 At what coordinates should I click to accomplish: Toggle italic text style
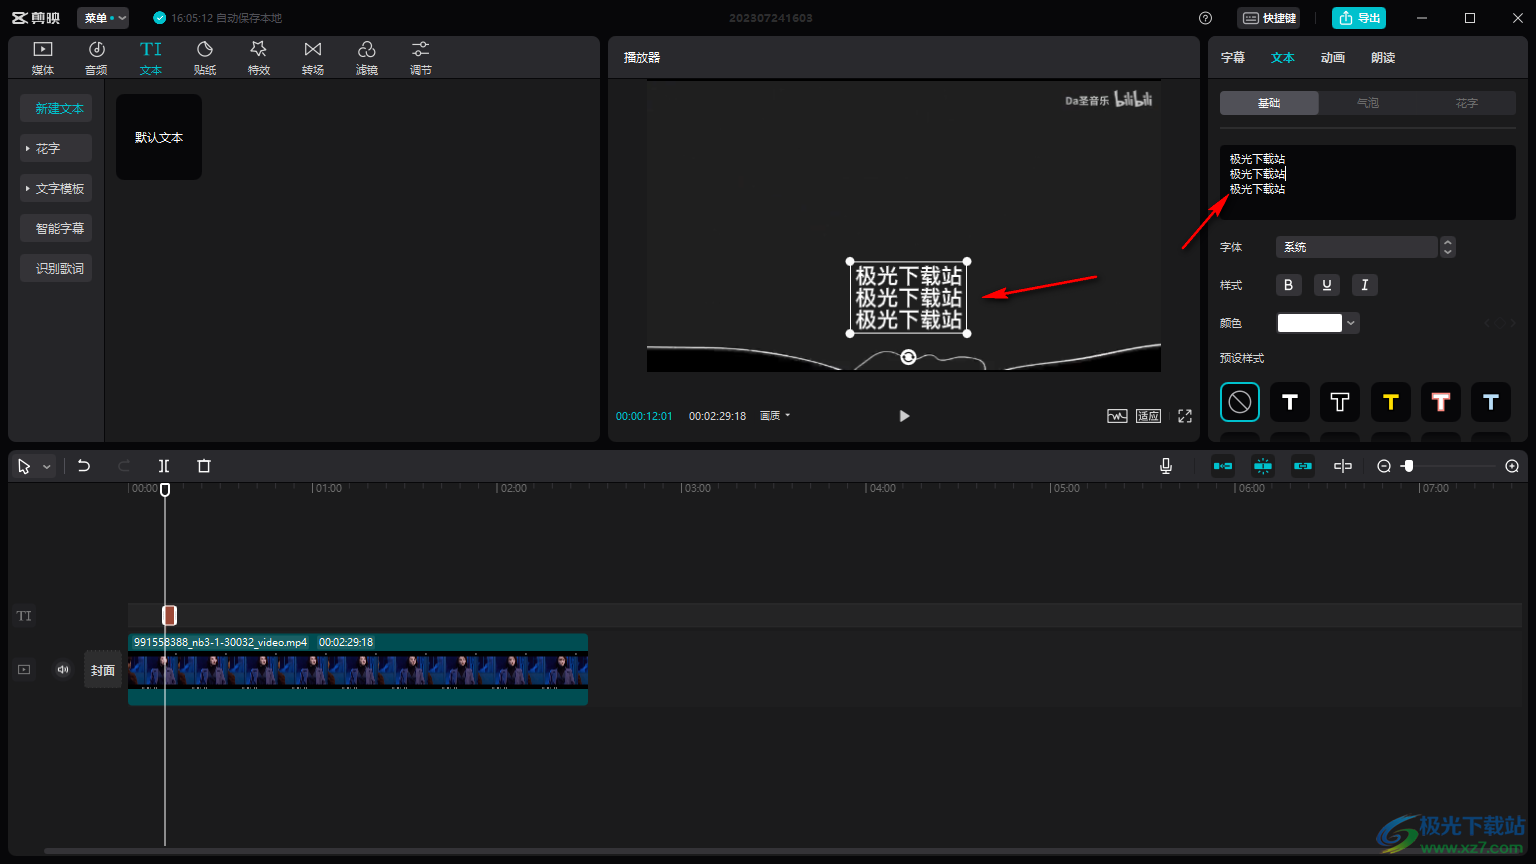pyautogui.click(x=1365, y=285)
